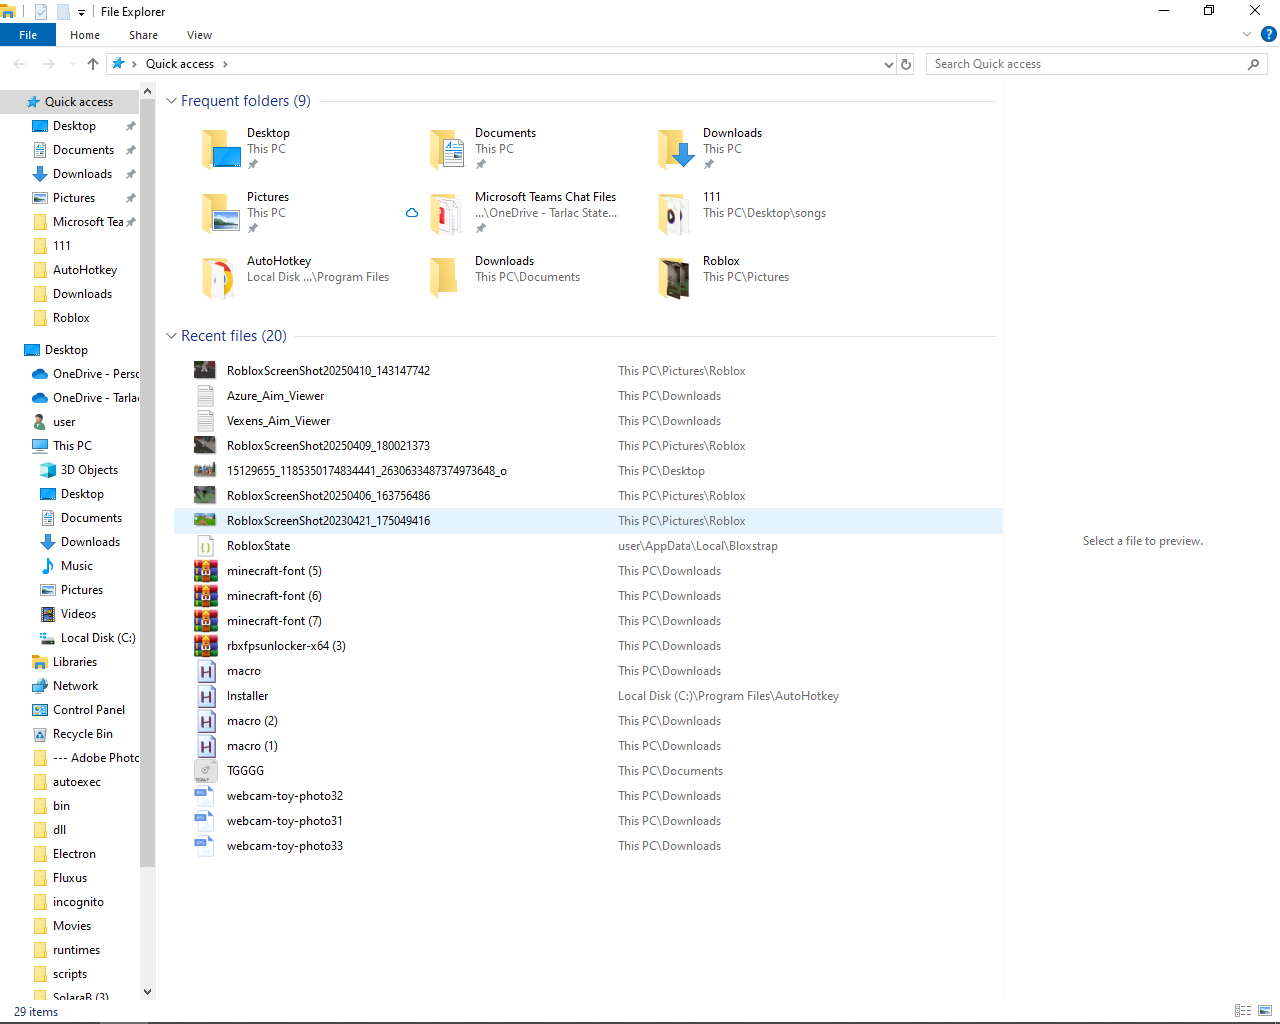Select Quick access in the navigation pane

[x=70, y=102]
